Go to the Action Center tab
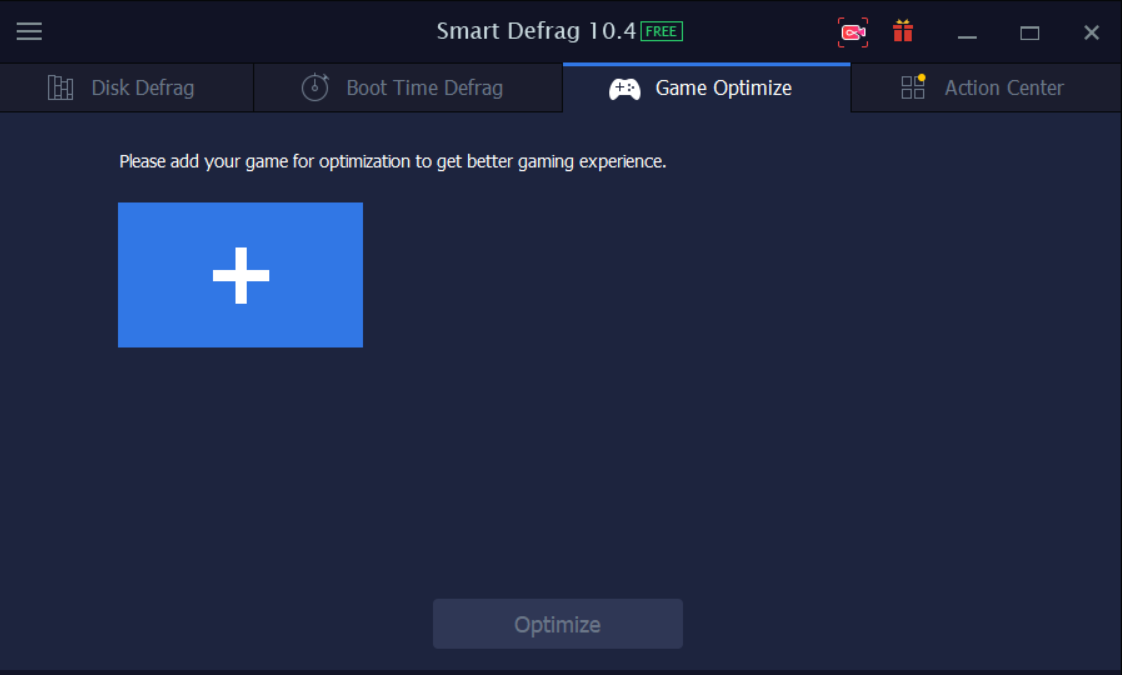Screen dimensions: 1122x675 pyautogui.click(x=986, y=87)
